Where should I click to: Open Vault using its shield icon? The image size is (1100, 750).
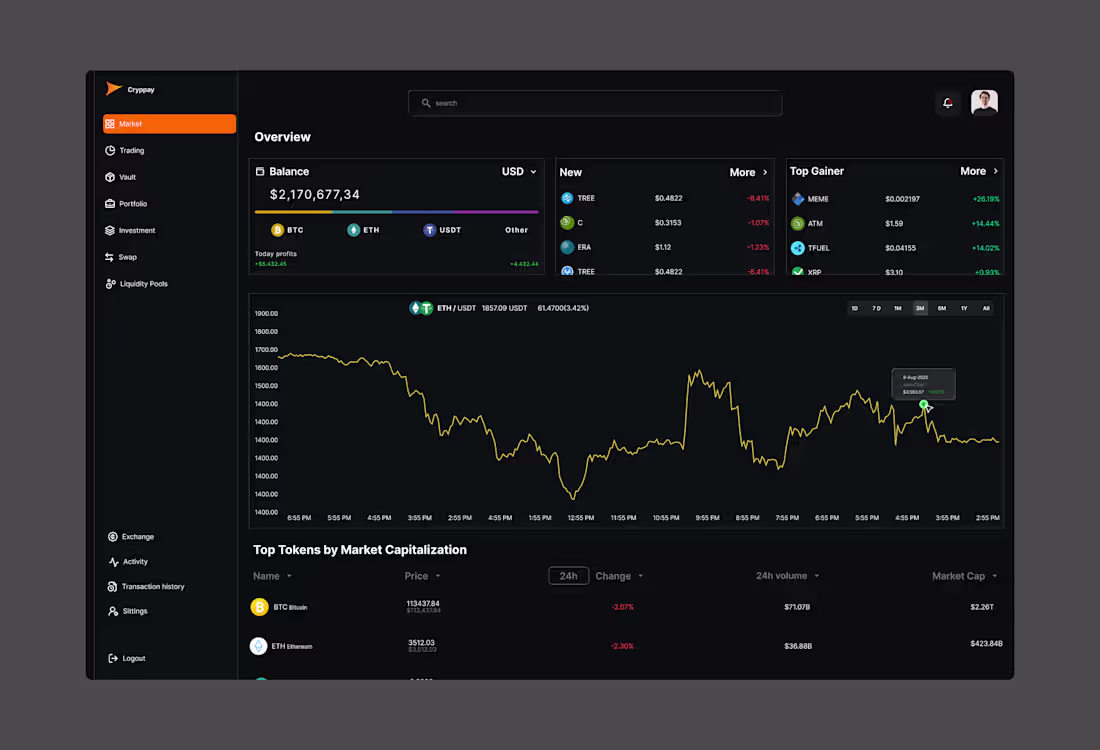[112, 177]
